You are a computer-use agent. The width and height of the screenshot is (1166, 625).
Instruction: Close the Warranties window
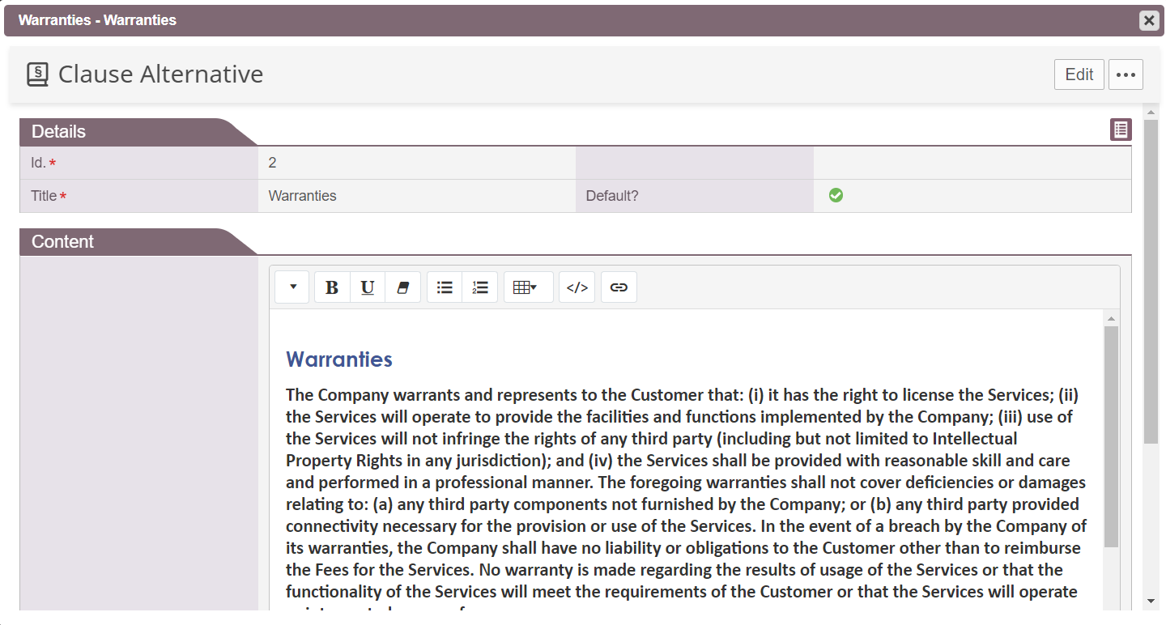pos(1148,20)
